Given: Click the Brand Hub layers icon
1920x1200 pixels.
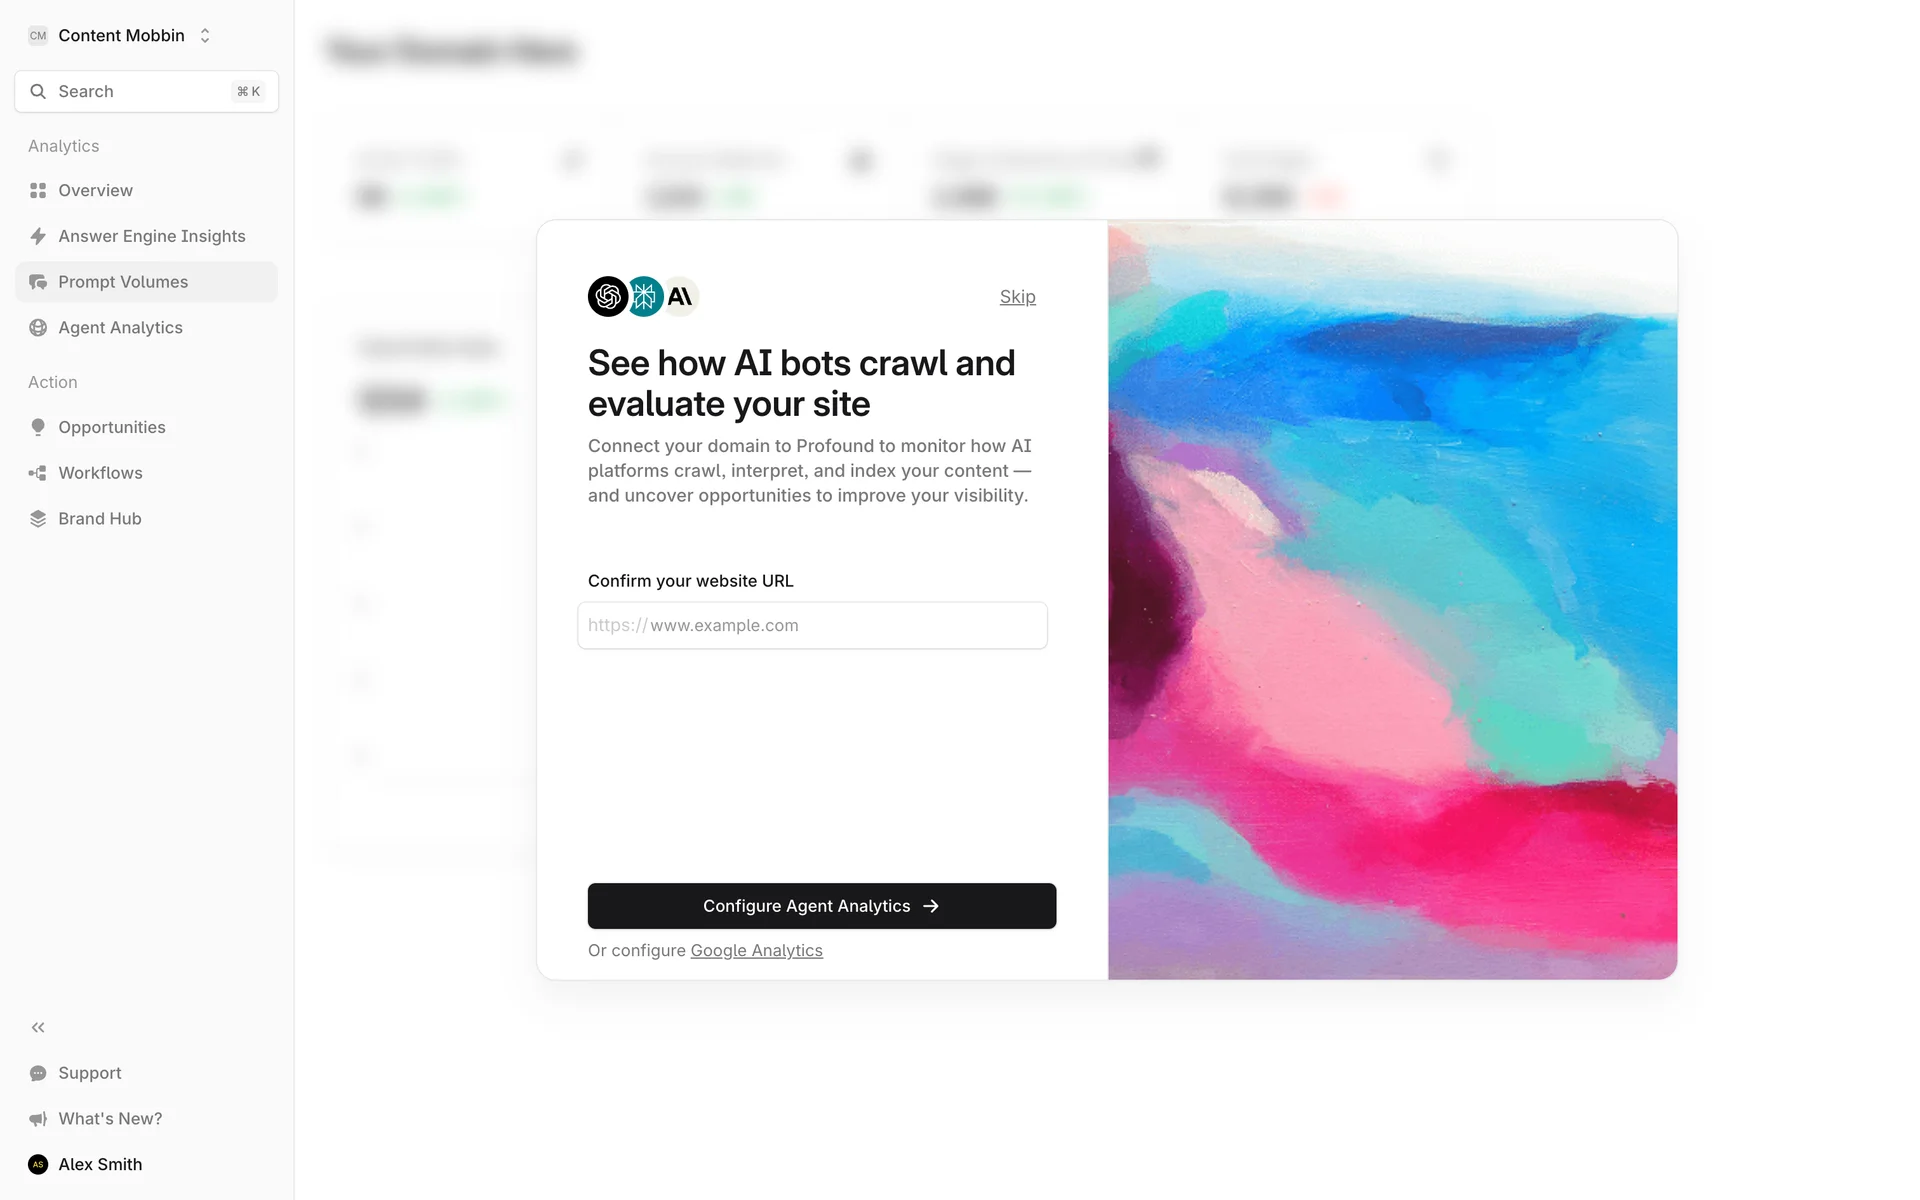Looking at the screenshot, I should coord(38,519).
